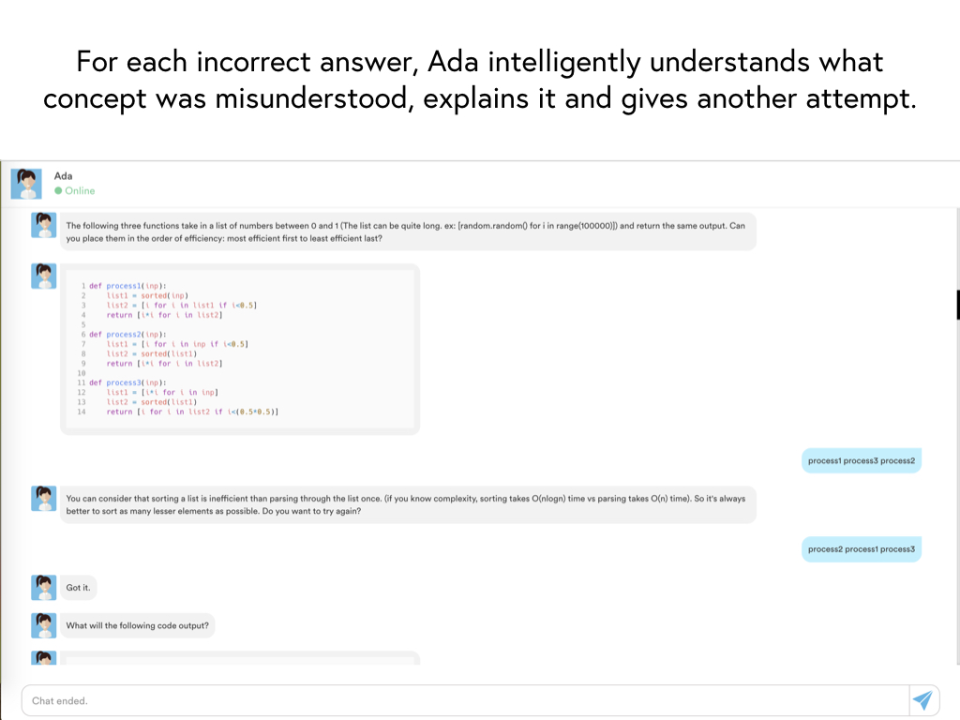This screenshot has height=720, width=960.
Task: Click the green Online status dot
Action: pyautogui.click(x=58, y=190)
